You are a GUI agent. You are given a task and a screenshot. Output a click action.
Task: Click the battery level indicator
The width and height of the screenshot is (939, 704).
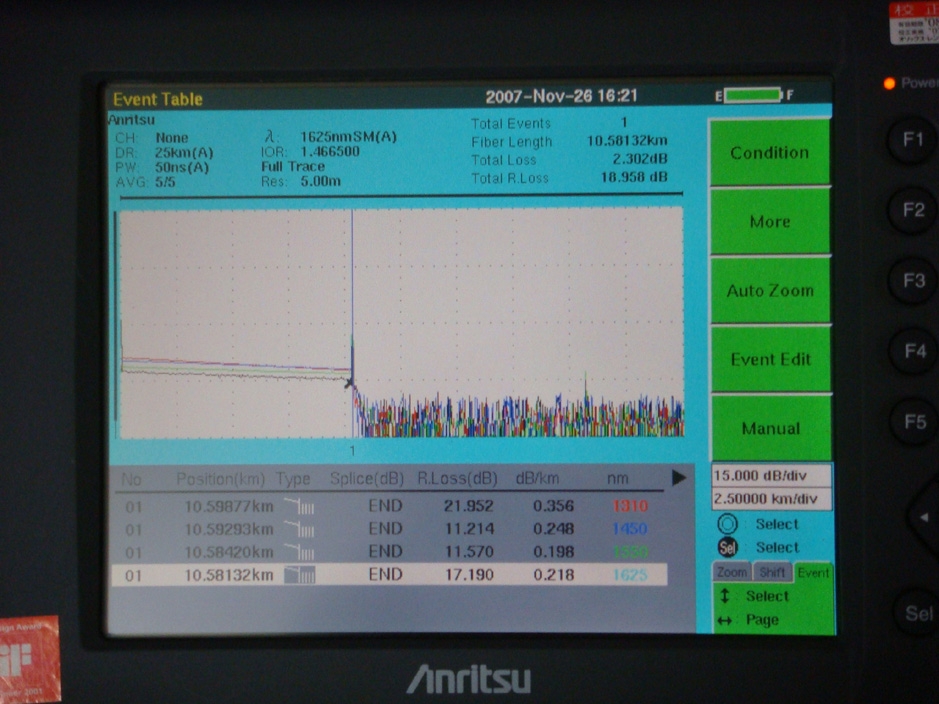click(x=753, y=95)
